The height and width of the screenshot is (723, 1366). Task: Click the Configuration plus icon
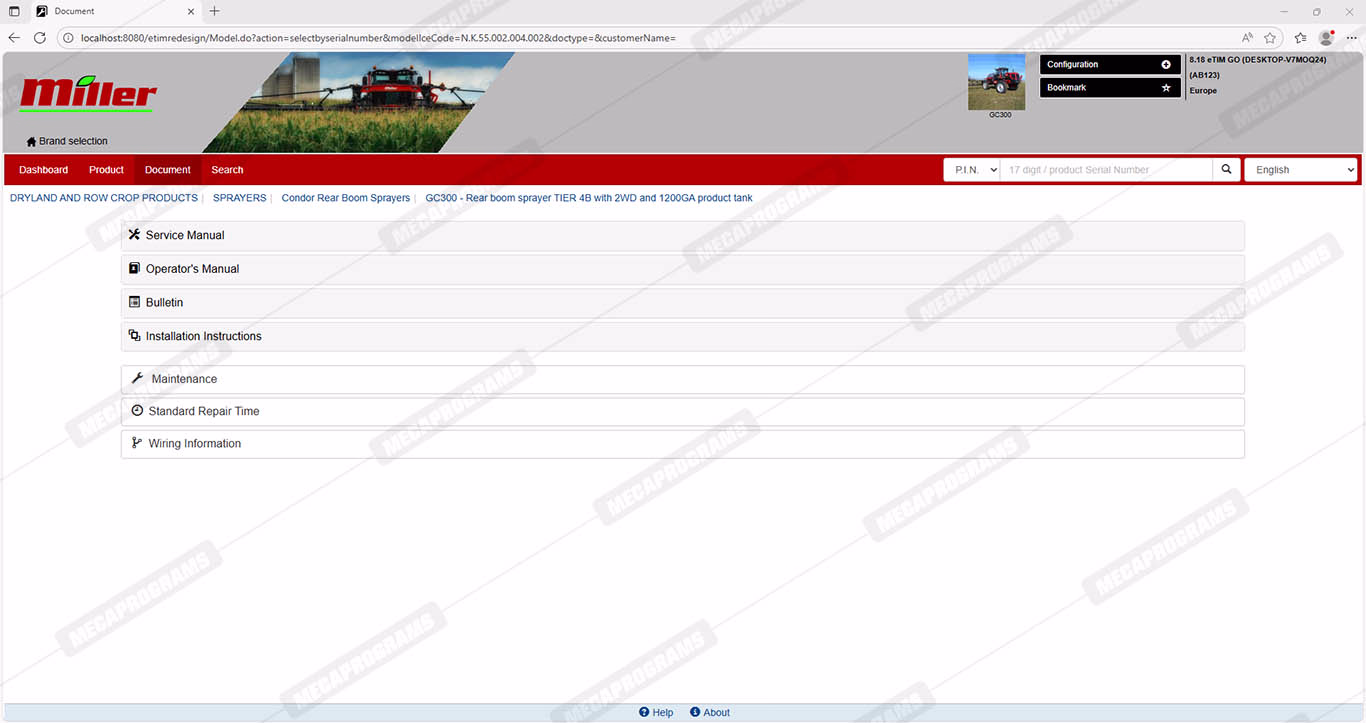1165,65
